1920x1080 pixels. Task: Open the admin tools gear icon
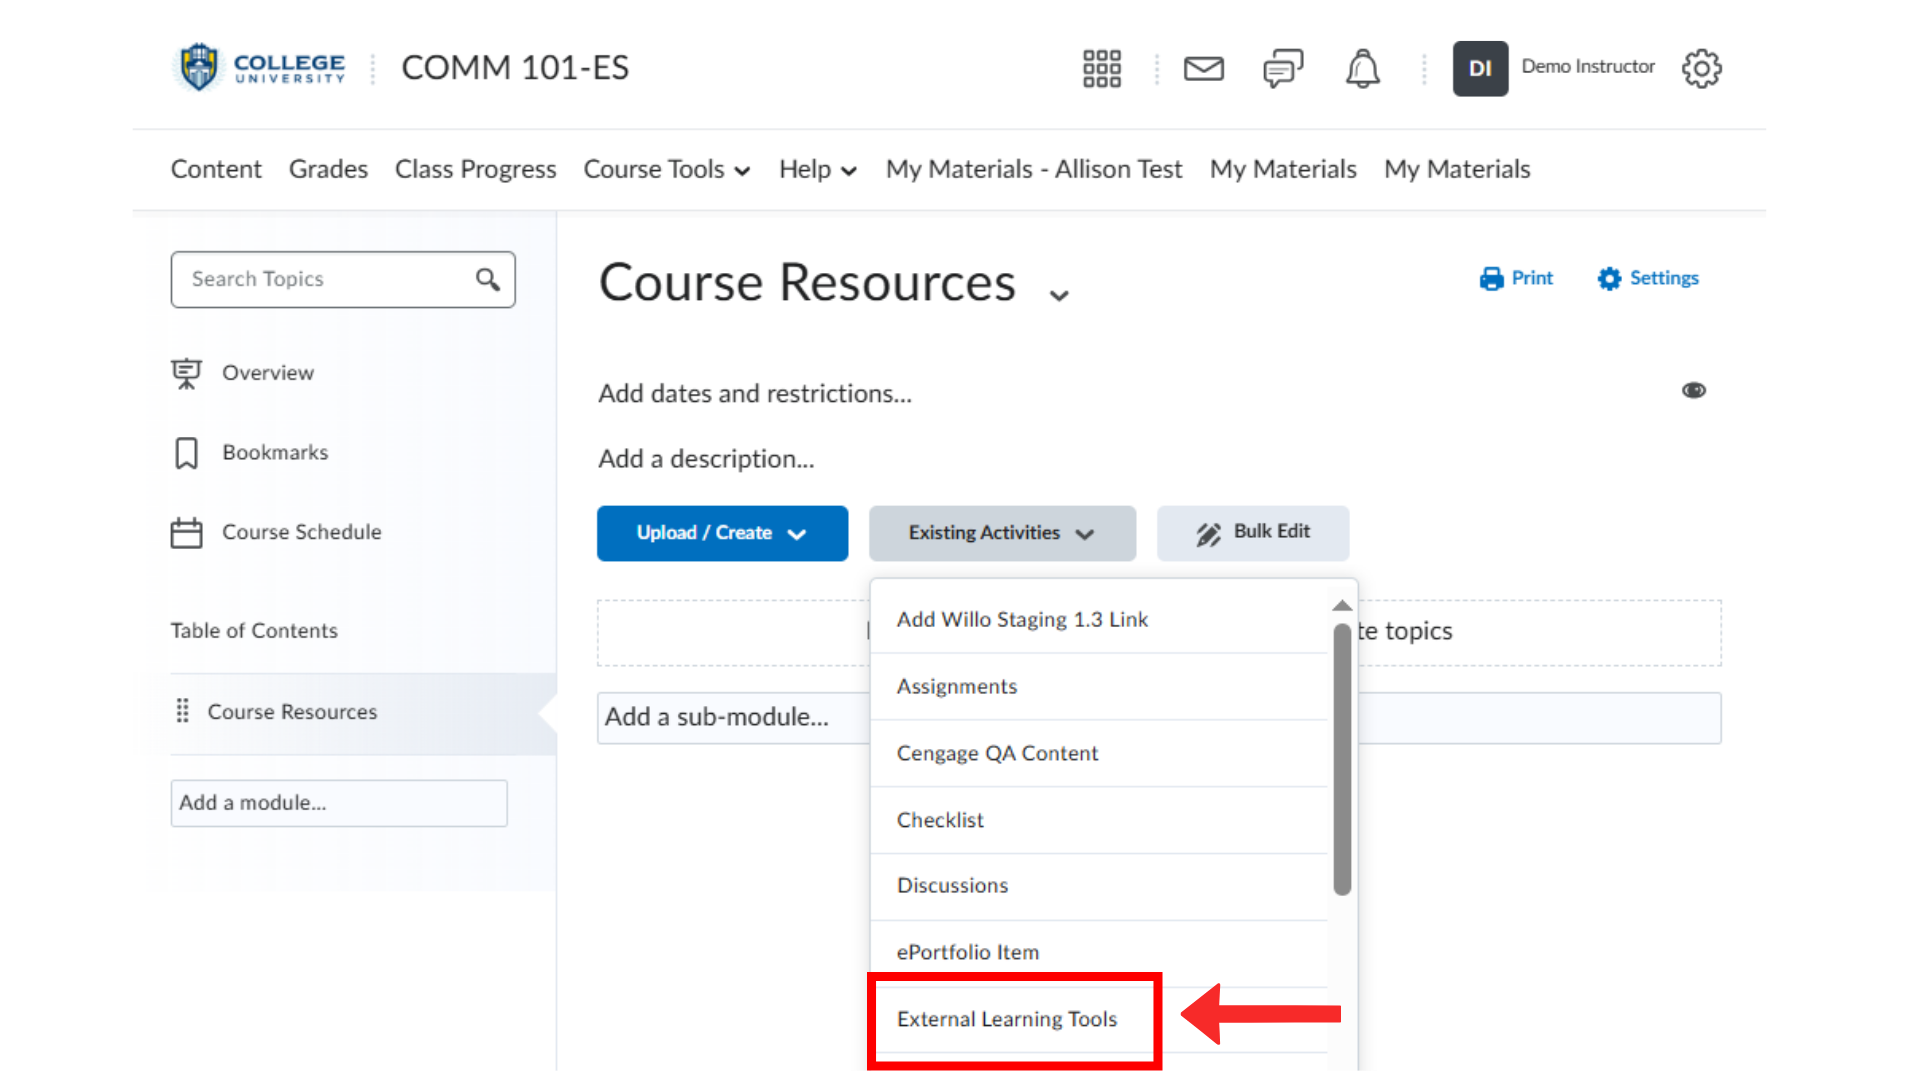pos(1701,68)
